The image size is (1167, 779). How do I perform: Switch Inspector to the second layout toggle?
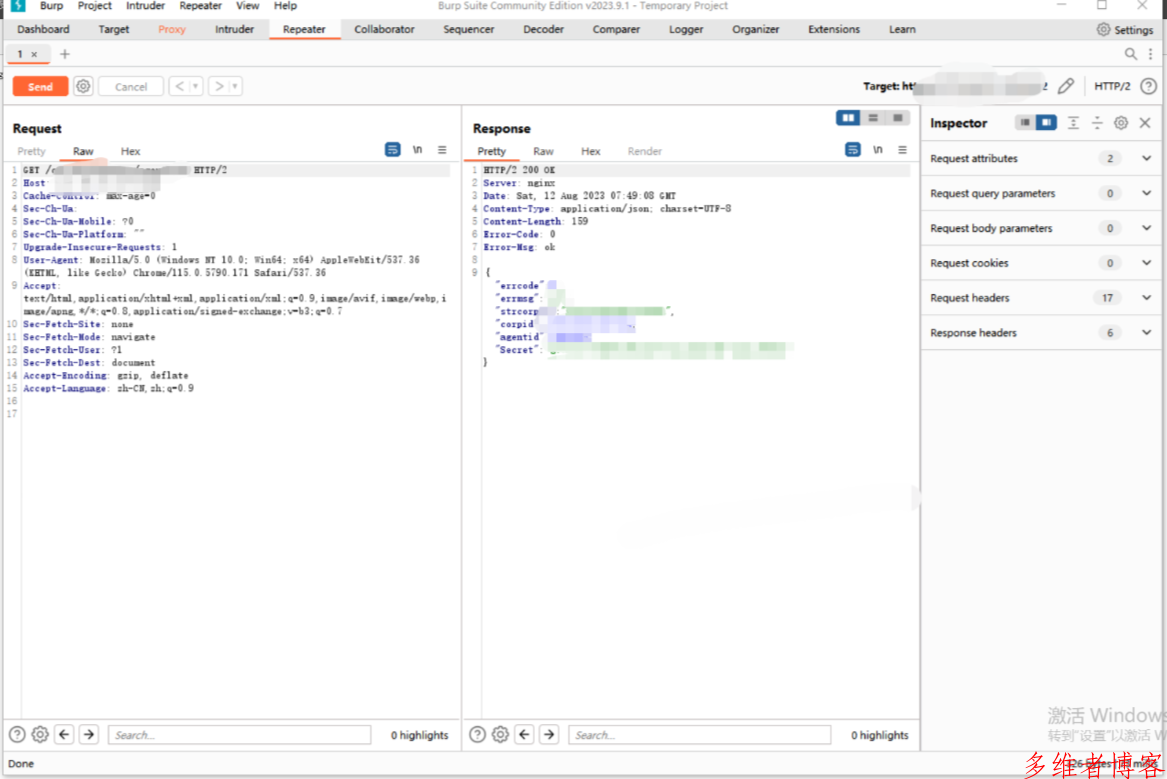point(1046,123)
